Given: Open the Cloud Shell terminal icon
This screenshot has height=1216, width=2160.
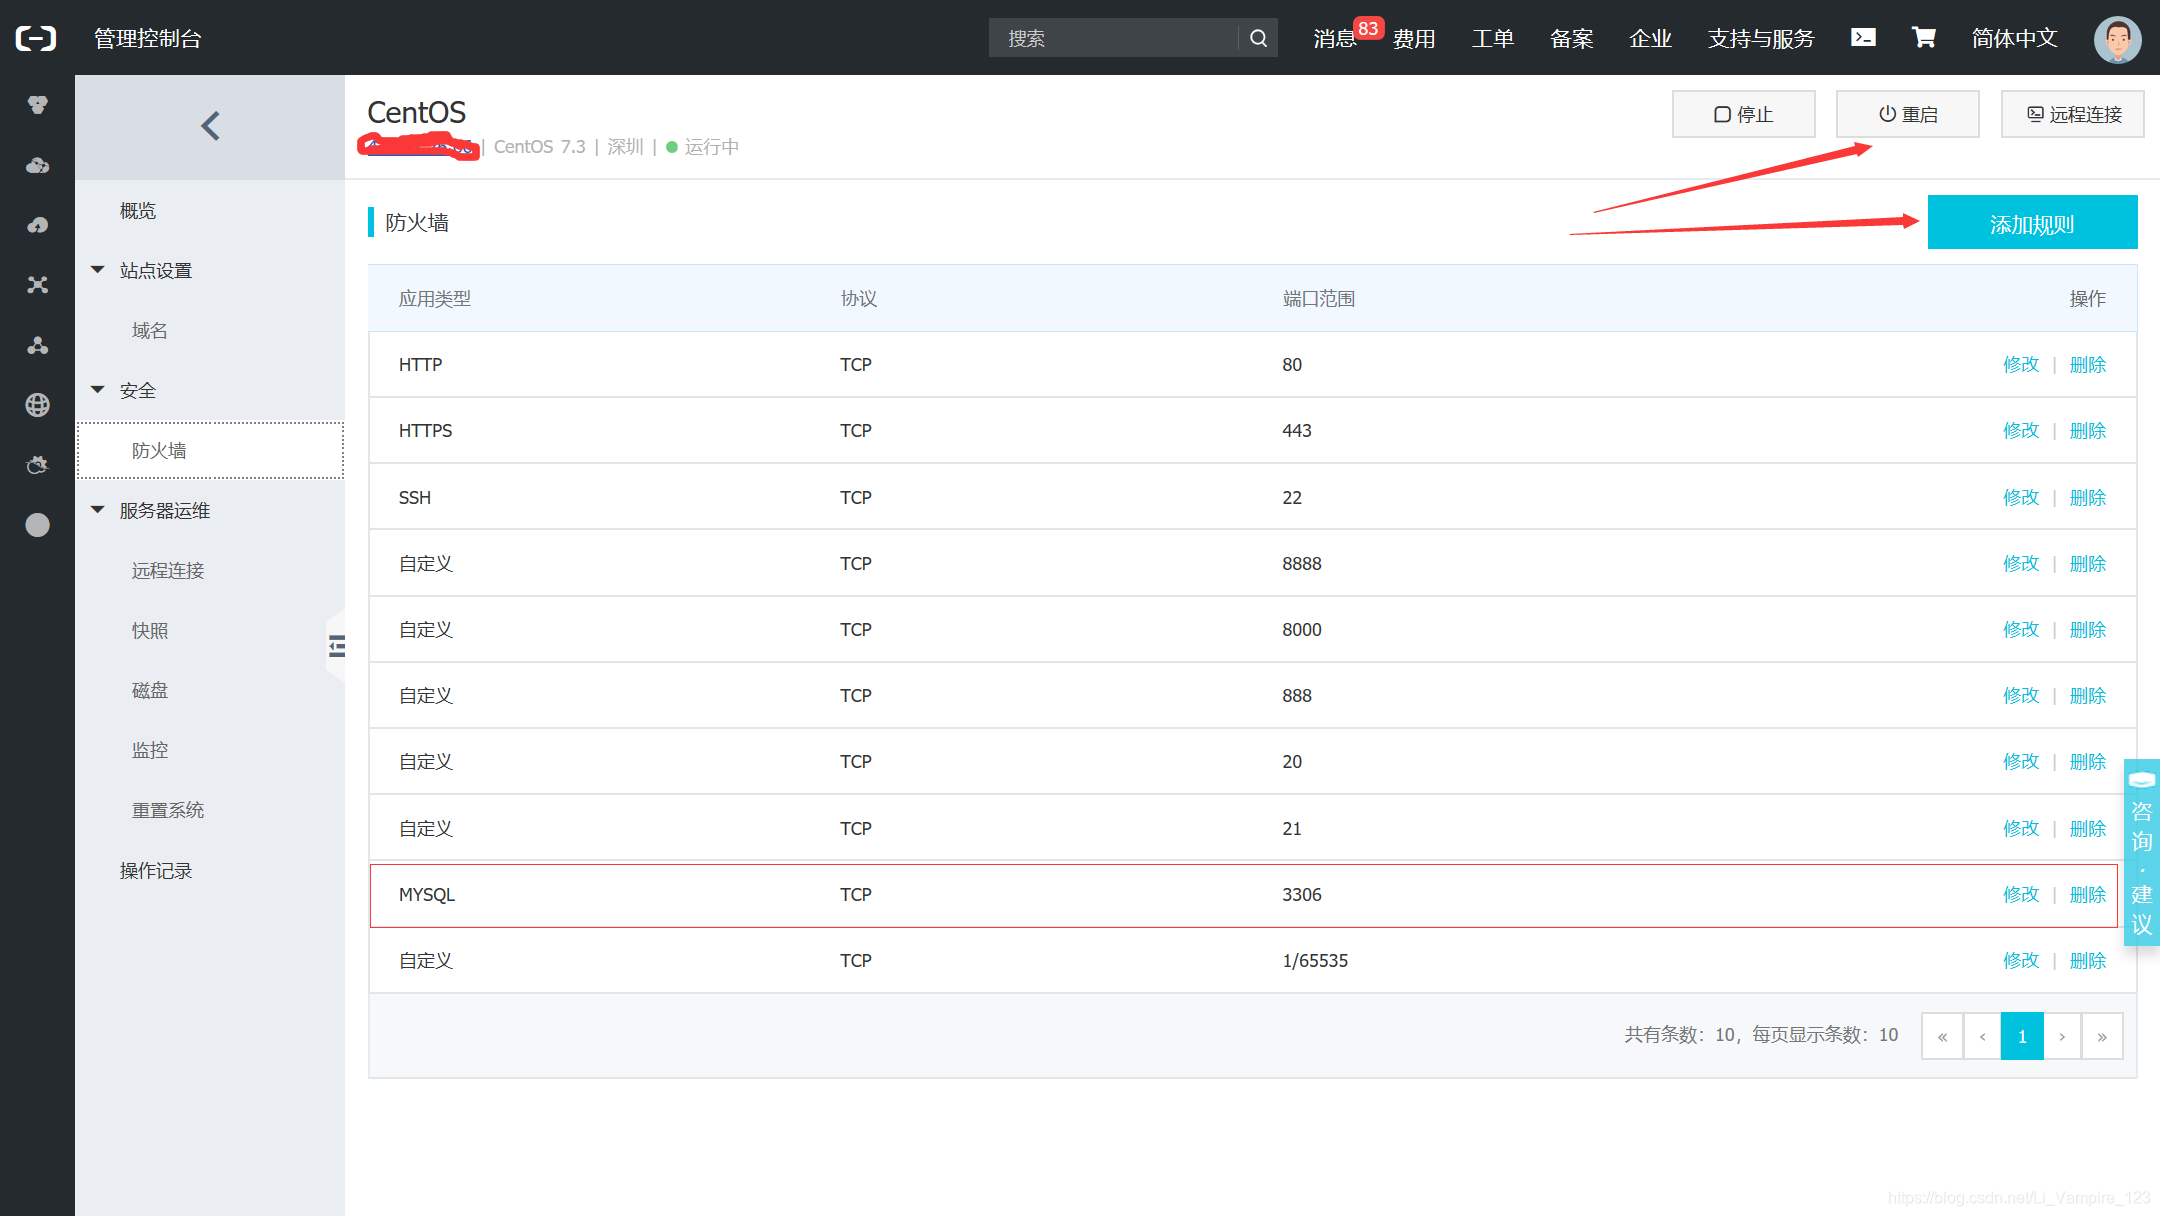Looking at the screenshot, I should pos(1863,38).
